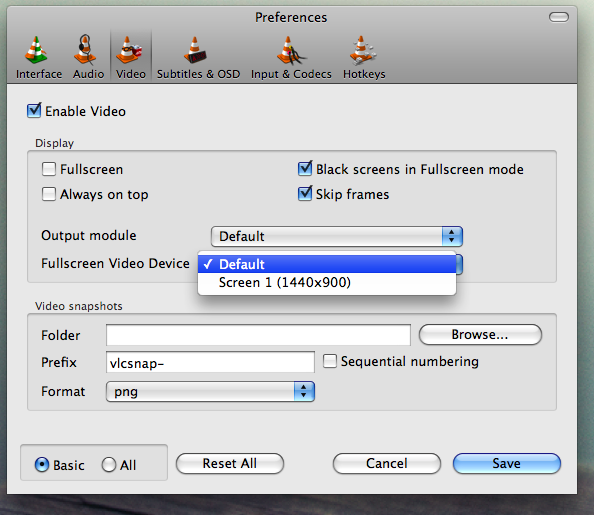
Task: Disable the Skip frames checkbox
Action: point(305,194)
